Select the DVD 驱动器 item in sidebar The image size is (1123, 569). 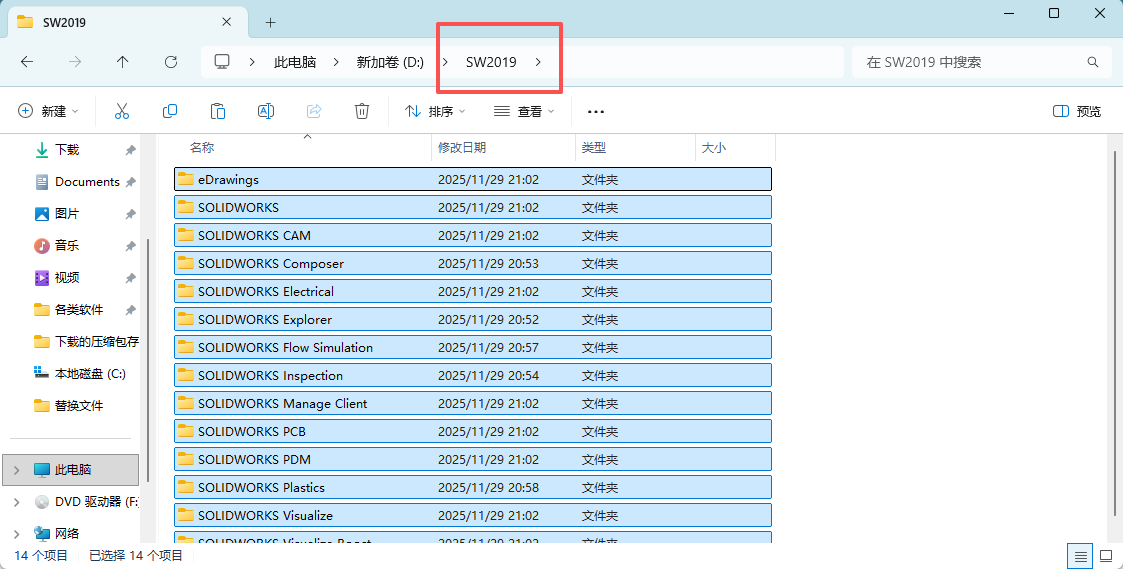tap(86, 502)
